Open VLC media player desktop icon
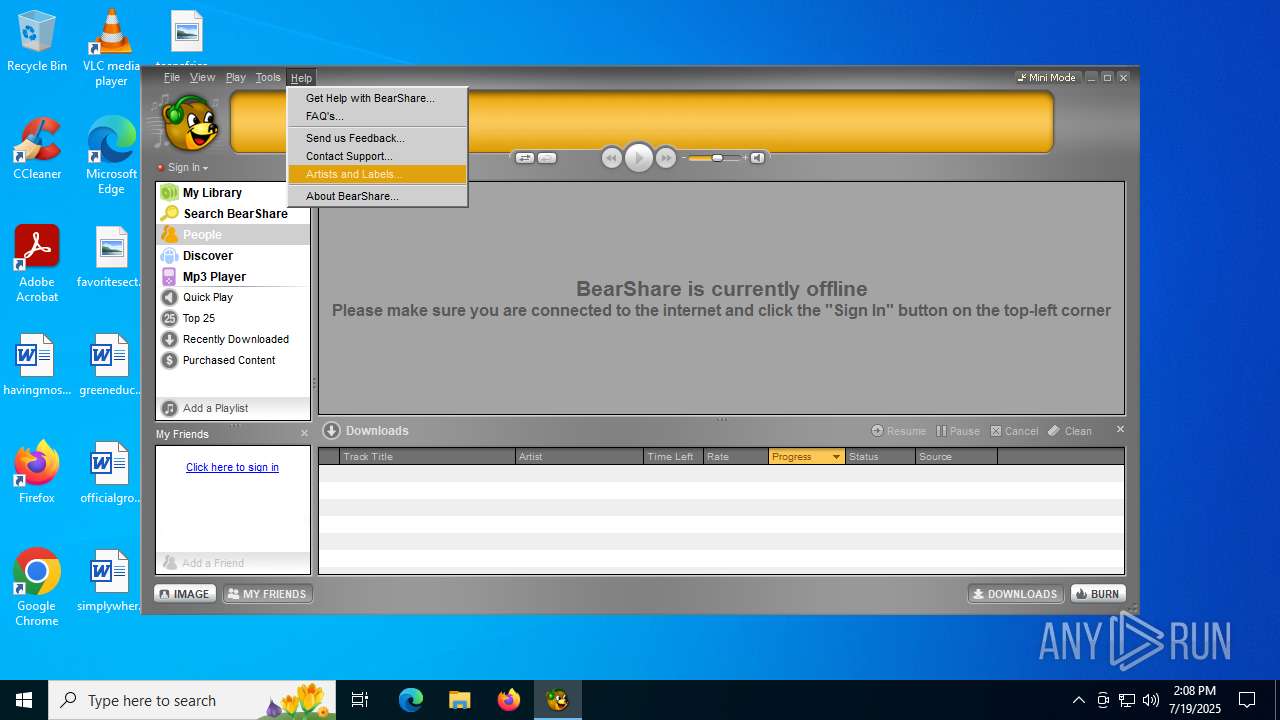The image size is (1280, 720). tap(111, 48)
